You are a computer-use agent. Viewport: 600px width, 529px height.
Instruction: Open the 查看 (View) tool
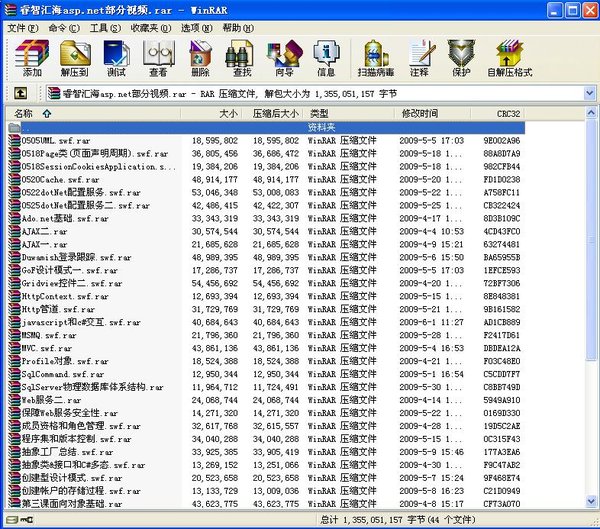tap(158, 58)
